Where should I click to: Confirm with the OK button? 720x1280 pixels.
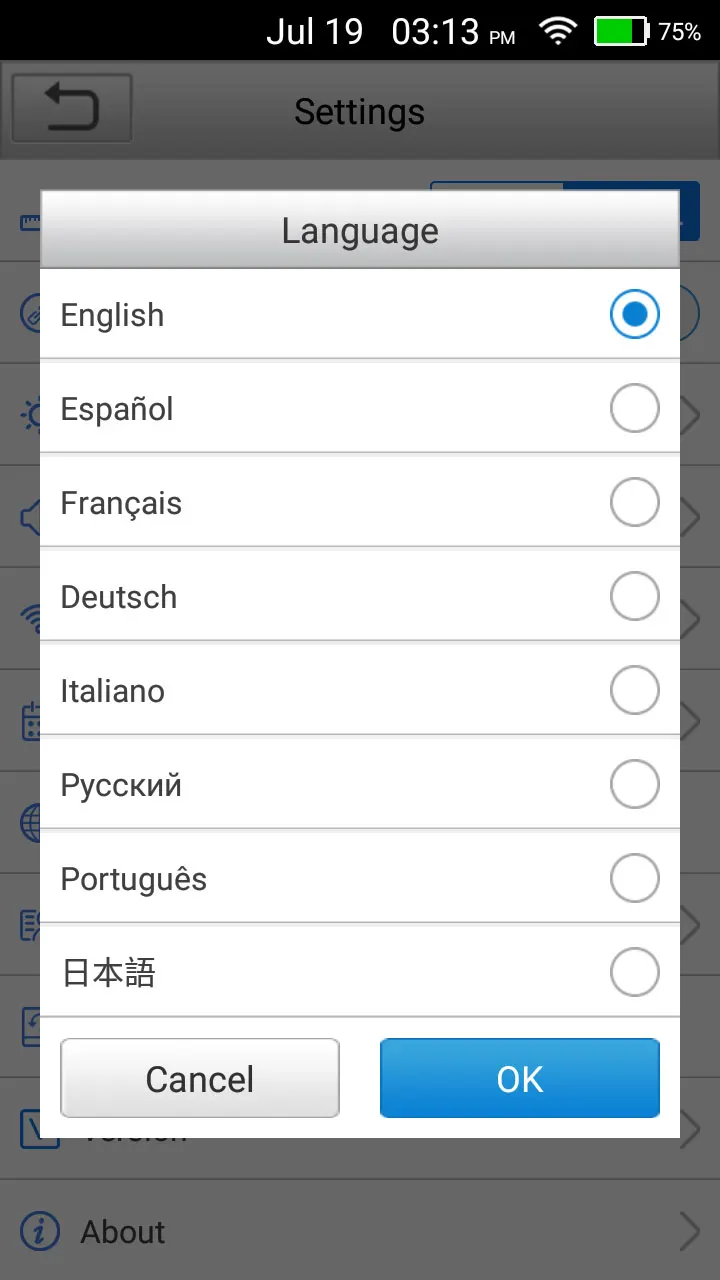[519, 1078]
